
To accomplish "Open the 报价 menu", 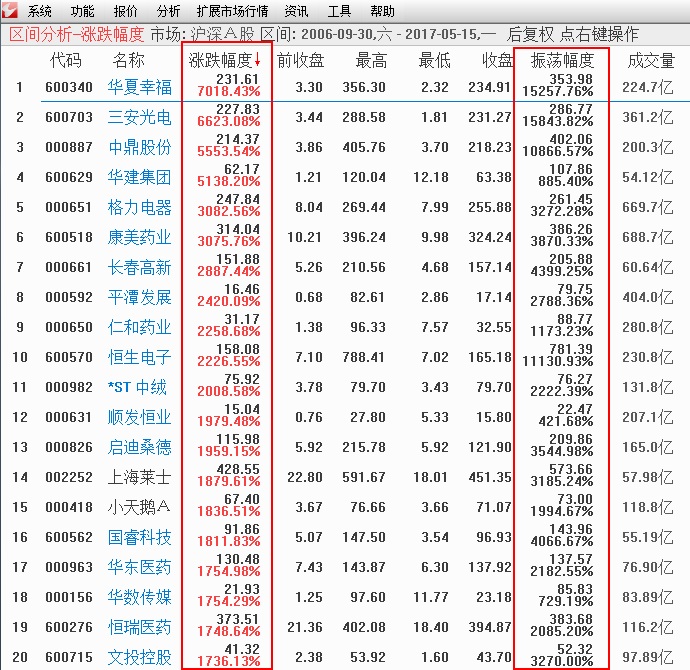I will tap(125, 11).
